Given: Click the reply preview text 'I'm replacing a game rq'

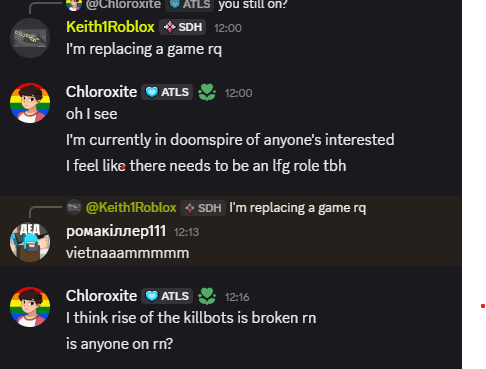Looking at the screenshot, I should pos(298,208).
